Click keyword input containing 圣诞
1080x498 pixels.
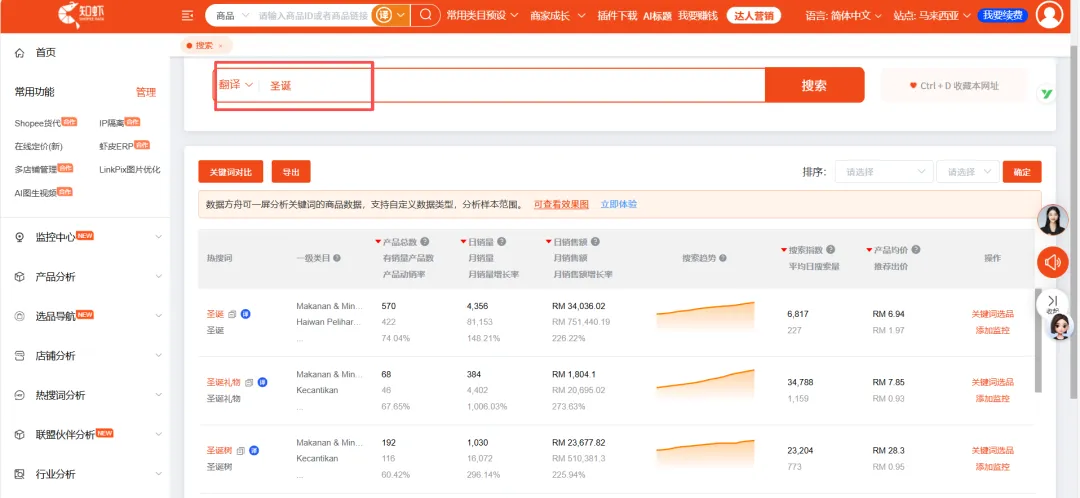[x=513, y=85]
